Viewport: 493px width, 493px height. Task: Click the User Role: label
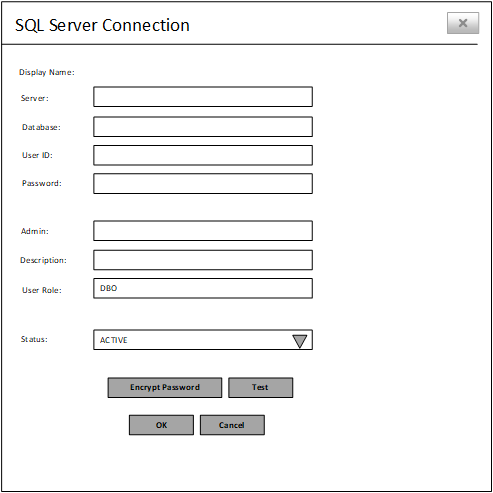tap(42, 290)
